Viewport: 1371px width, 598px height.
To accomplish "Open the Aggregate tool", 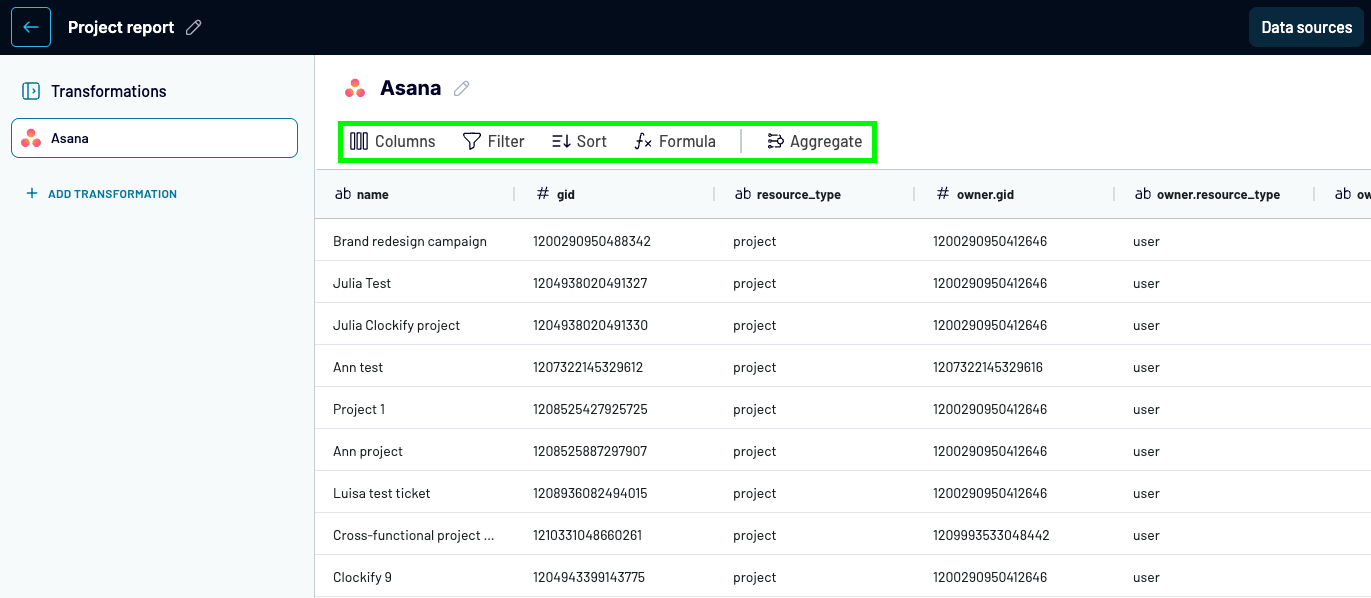I will 775,141.
